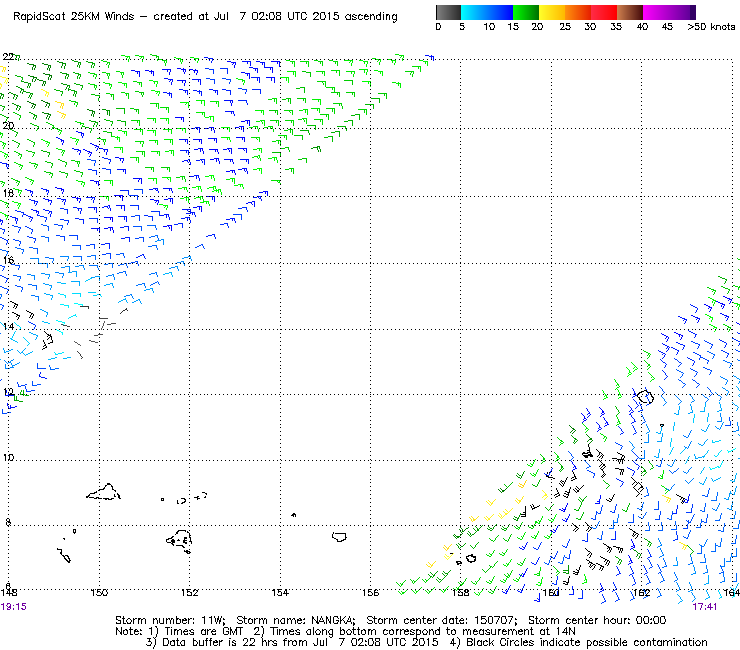
Task: Click the island outline near 155.3E 7.6N
Action: tap(339, 537)
